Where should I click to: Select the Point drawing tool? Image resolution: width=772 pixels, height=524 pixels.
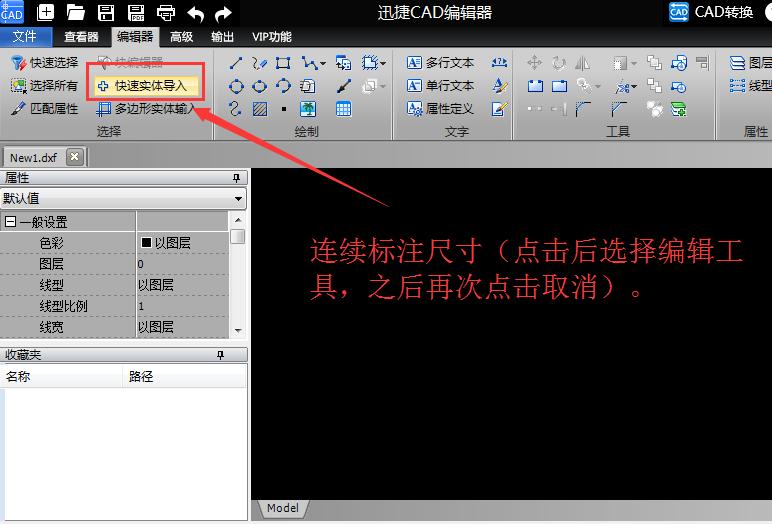(284, 109)
